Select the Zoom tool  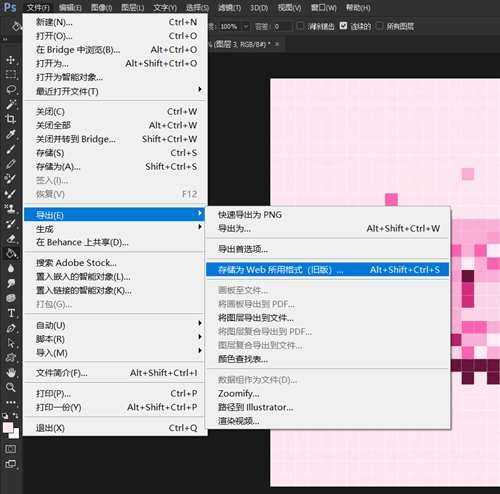[11, 387]
